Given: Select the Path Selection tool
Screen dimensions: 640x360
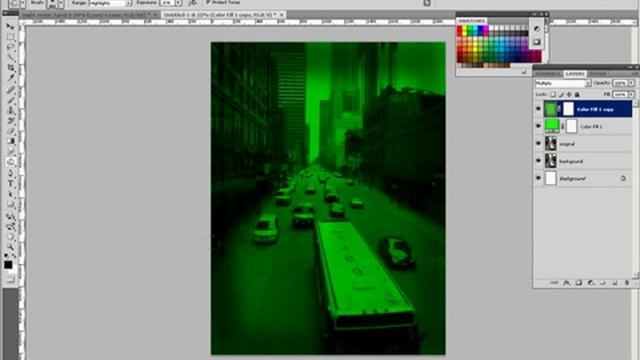Looking at the screenshot, I should point(11,194).
